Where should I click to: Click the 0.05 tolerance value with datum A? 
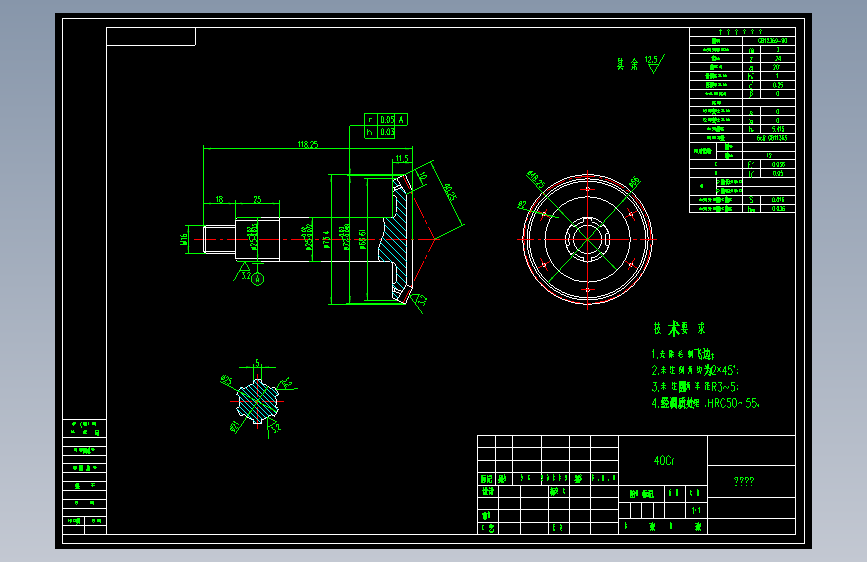[x=387, y=119]
